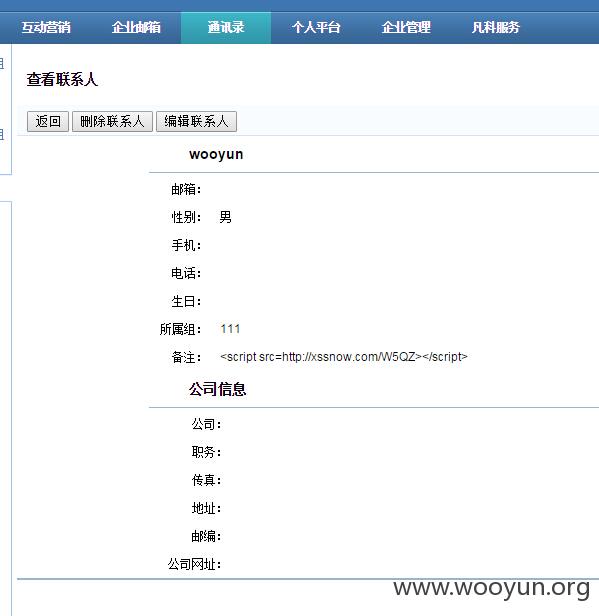Click the 公司信息 section heading
The width and height of the screenshot is (599, 616).
pos(217,389)
